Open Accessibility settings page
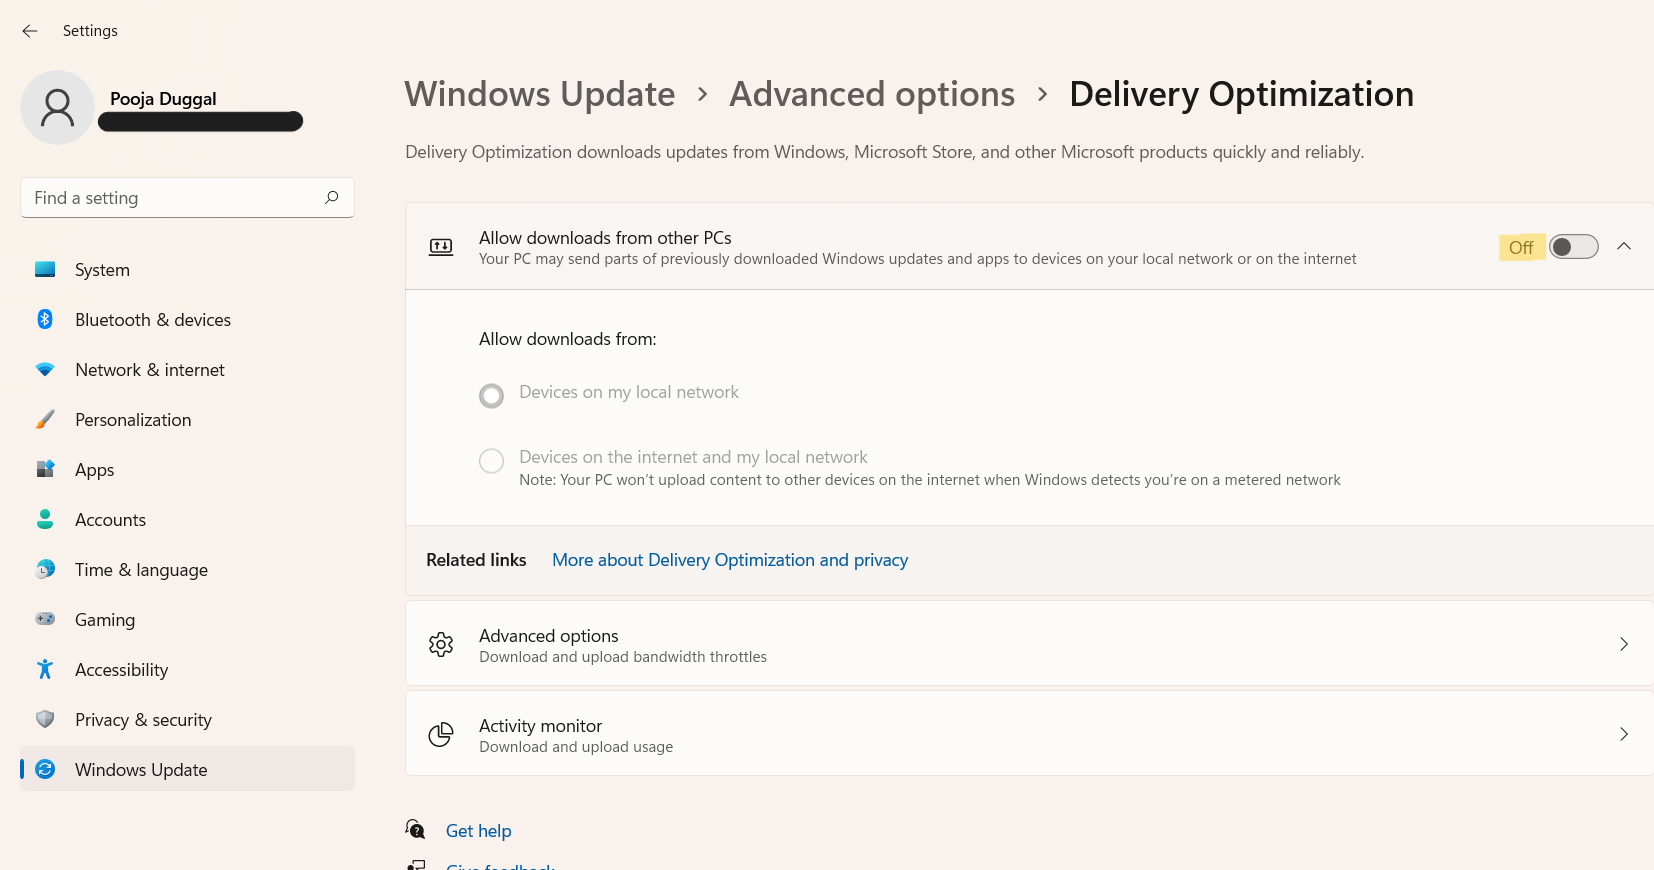Screen dimensions: 1654x870 click(x=121, y=670)
